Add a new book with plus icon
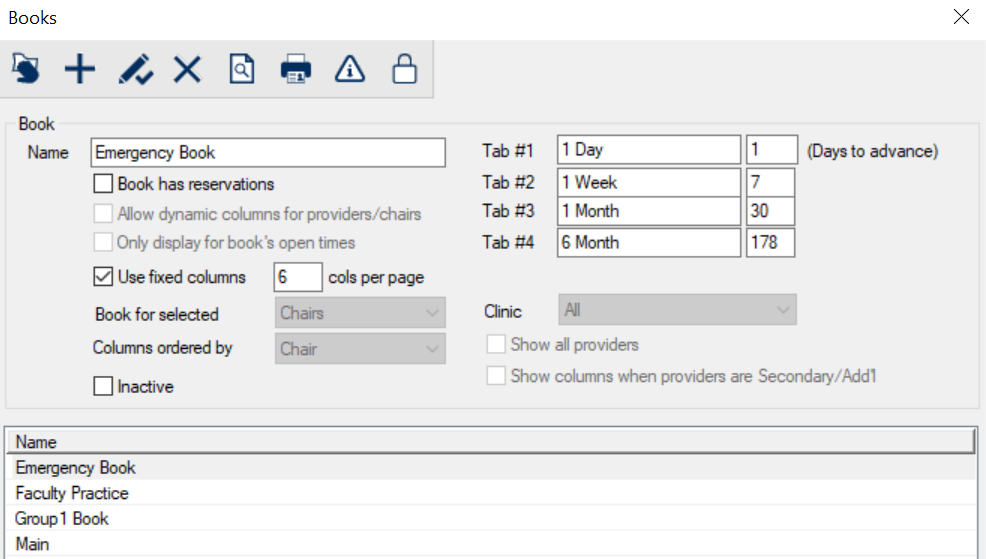 click(79, 69)
